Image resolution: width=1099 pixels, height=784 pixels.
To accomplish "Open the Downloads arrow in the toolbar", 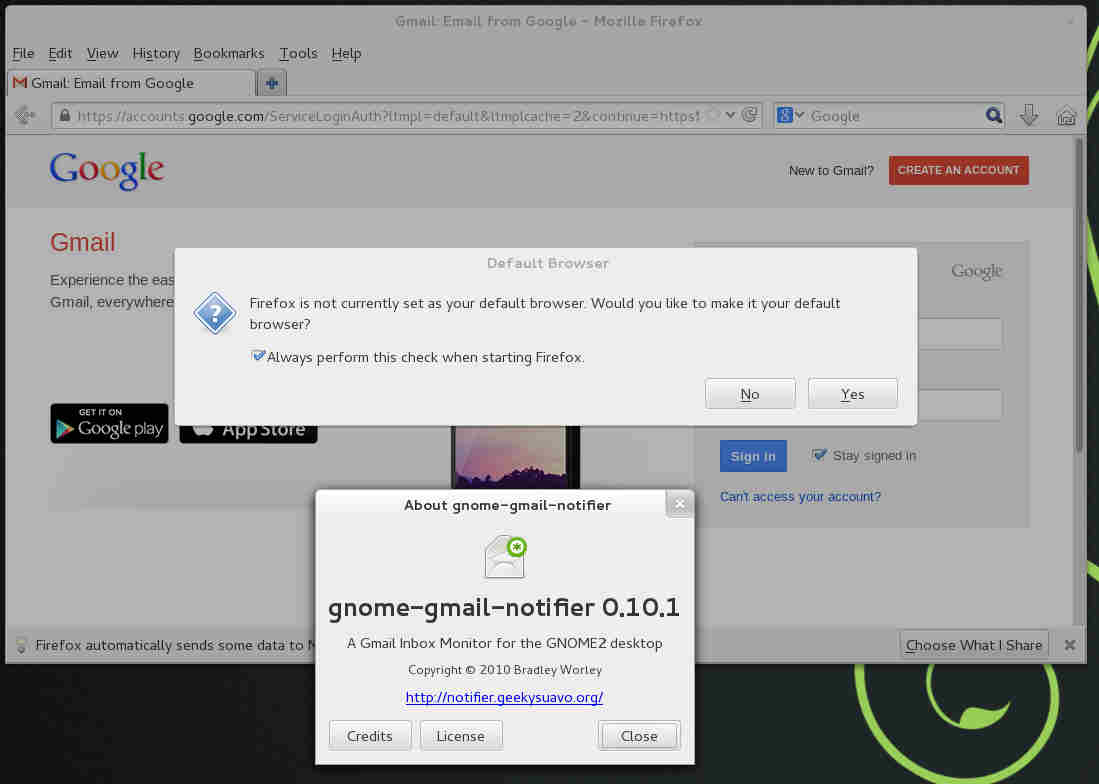I will click(x=1029, y=115).
